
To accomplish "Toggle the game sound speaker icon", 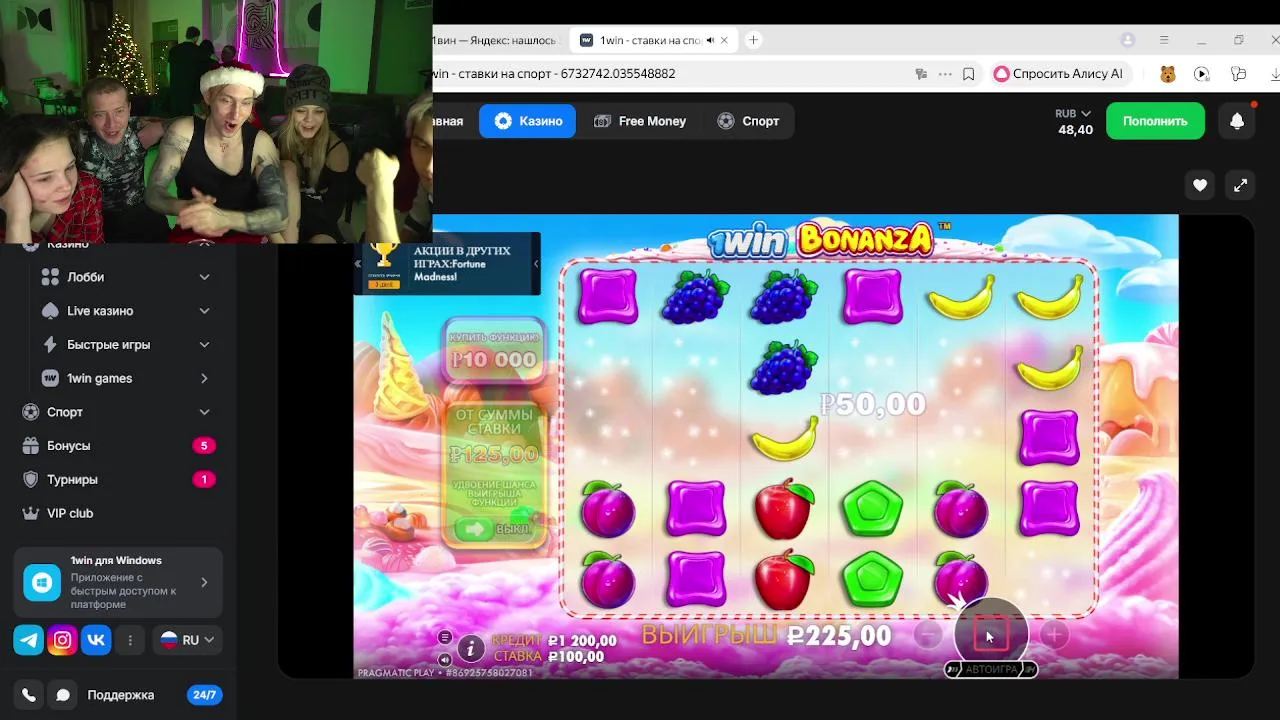I will (445, 659).
